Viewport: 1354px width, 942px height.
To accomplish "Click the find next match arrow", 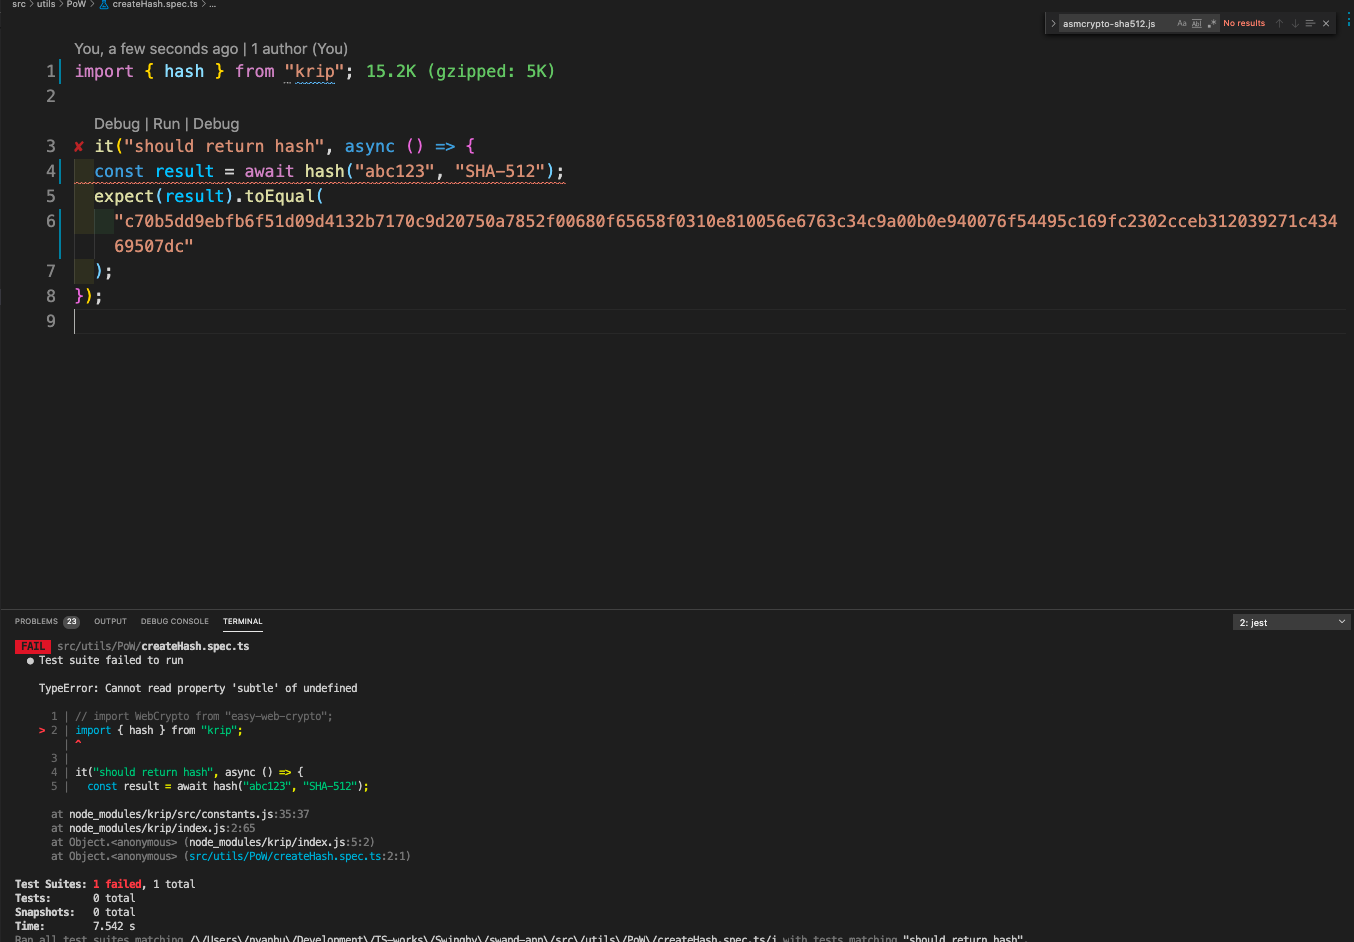I will (x=1295, y=23).
